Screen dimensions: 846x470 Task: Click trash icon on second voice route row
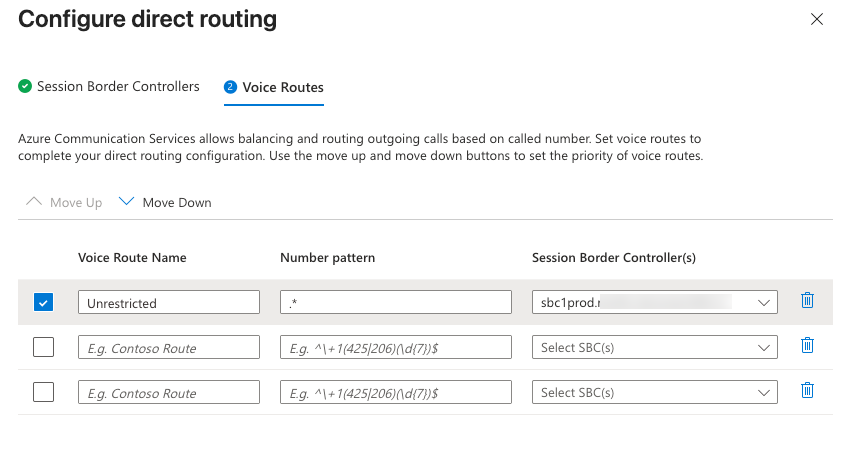click(808, 346)
